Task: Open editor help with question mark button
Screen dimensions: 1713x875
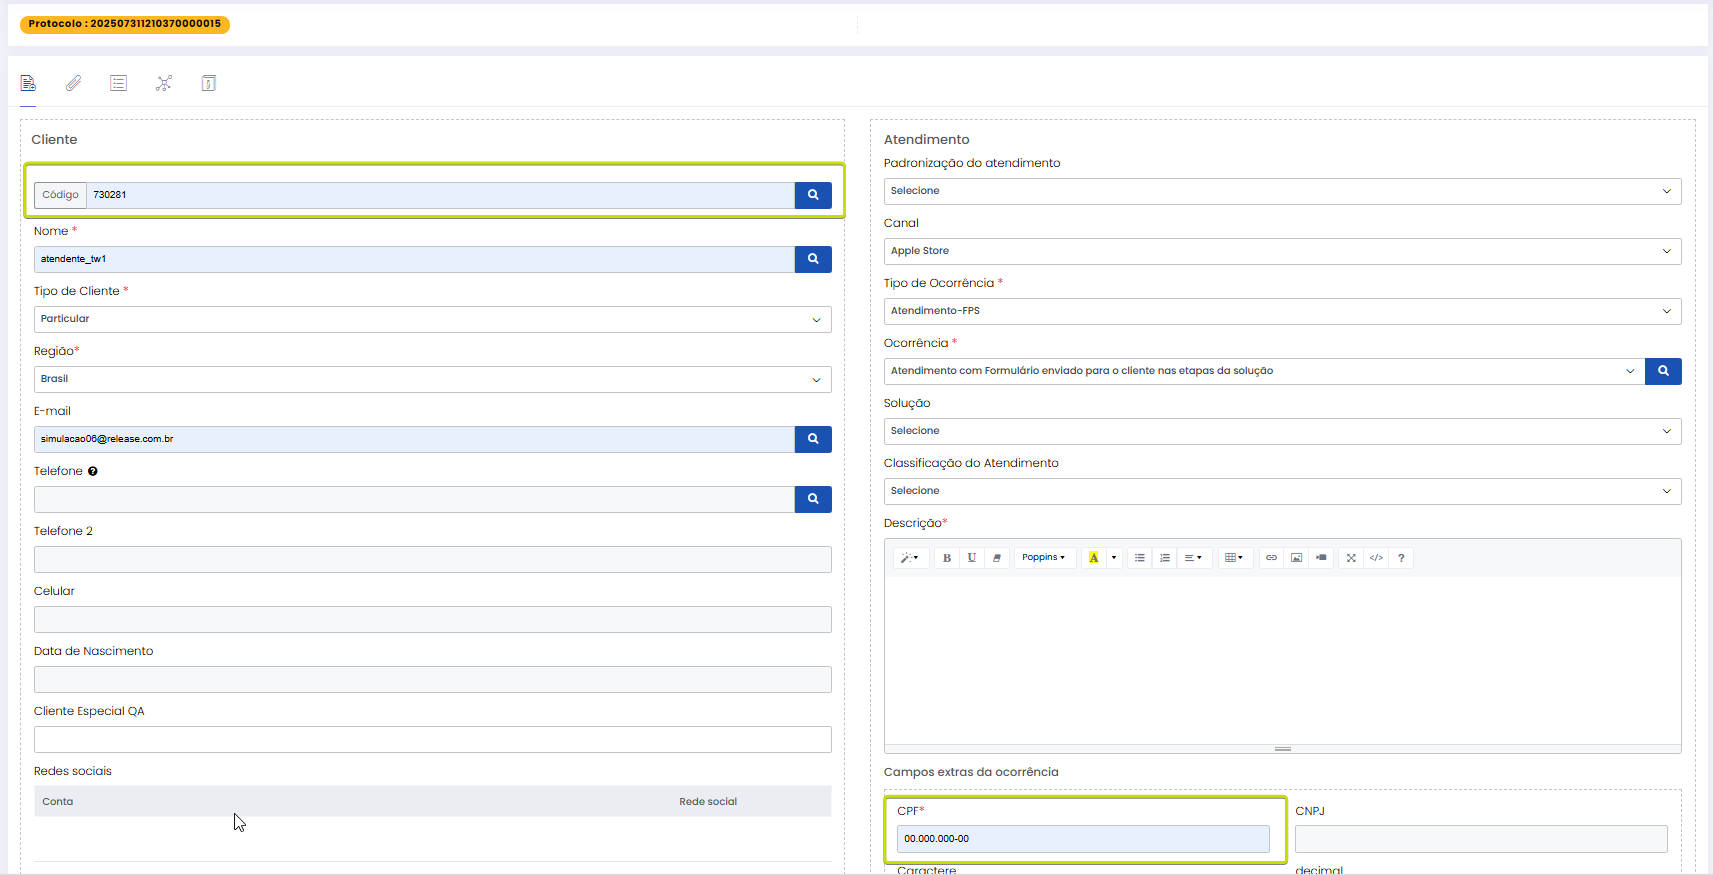Action: (1401, 558)
